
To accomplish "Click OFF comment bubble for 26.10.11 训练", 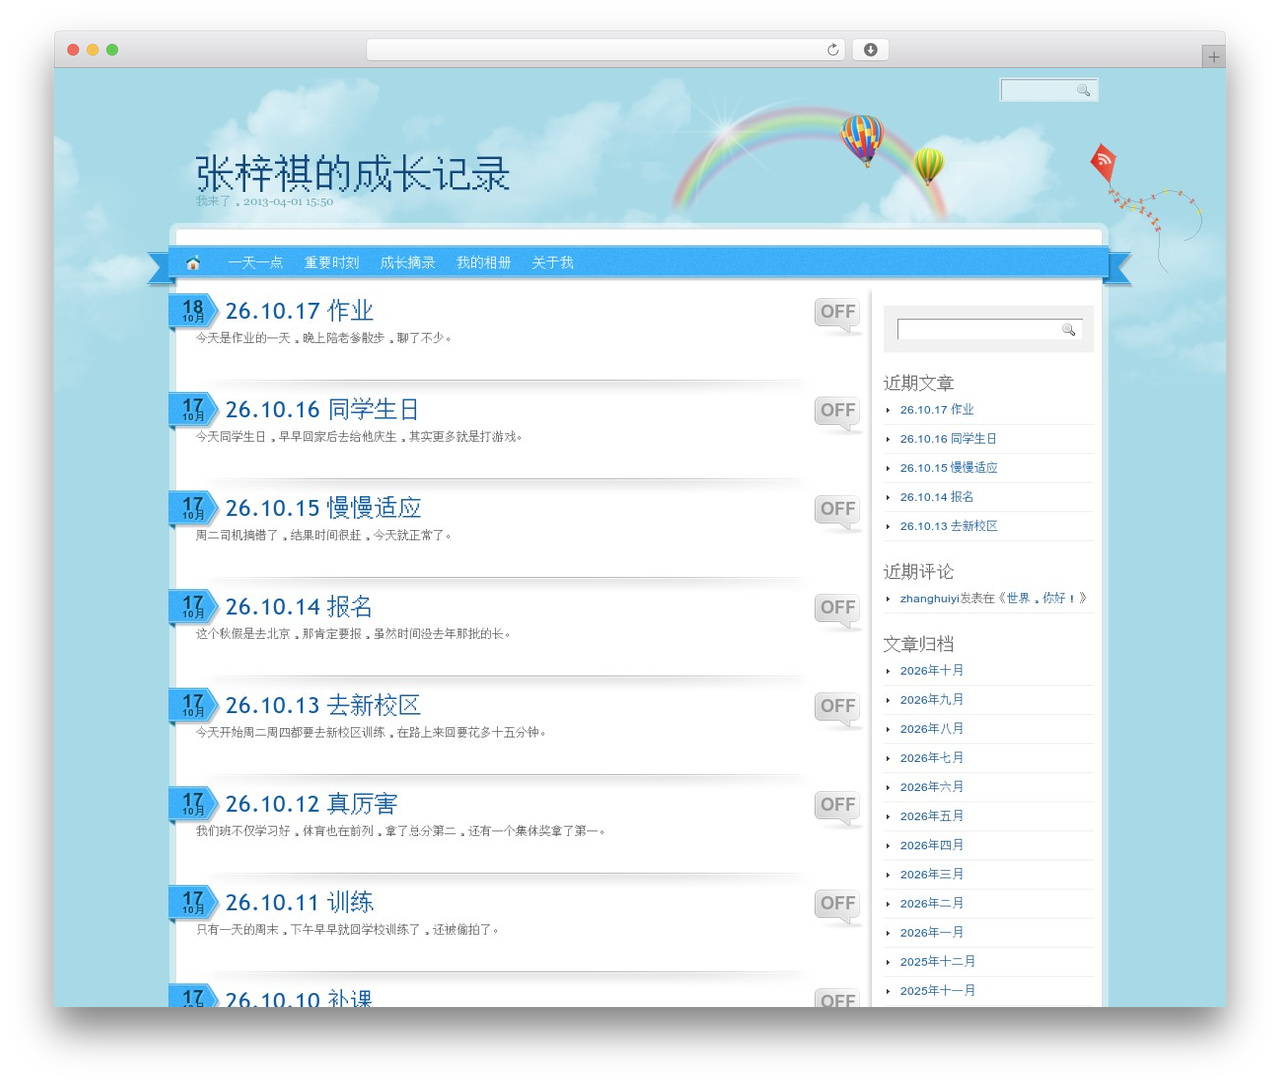I will click(838, 906).
